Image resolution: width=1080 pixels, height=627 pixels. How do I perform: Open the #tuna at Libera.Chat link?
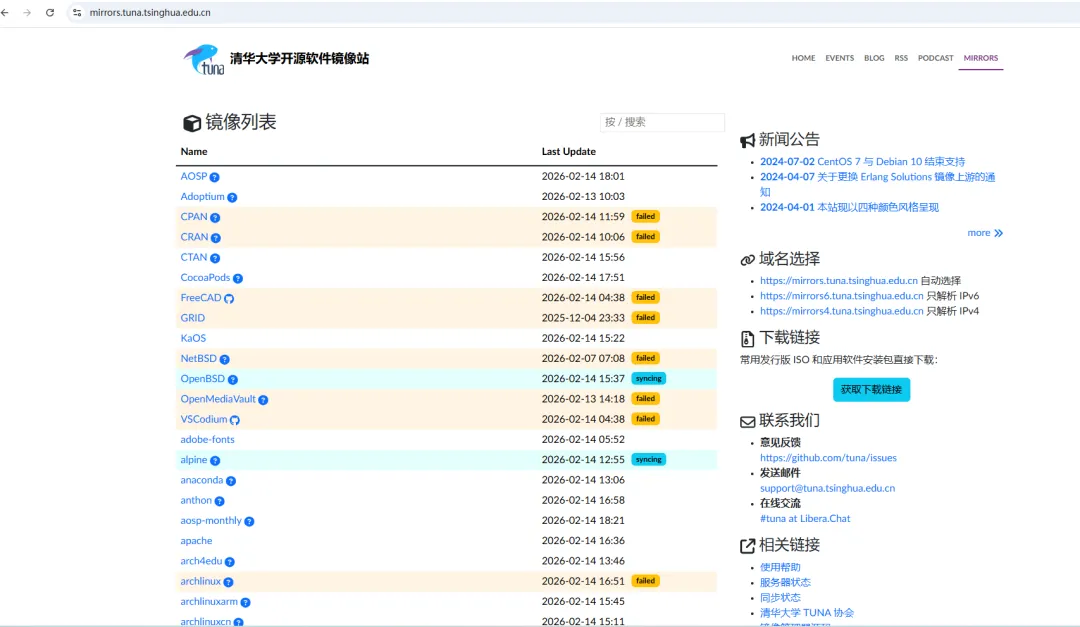click(805, 518)
